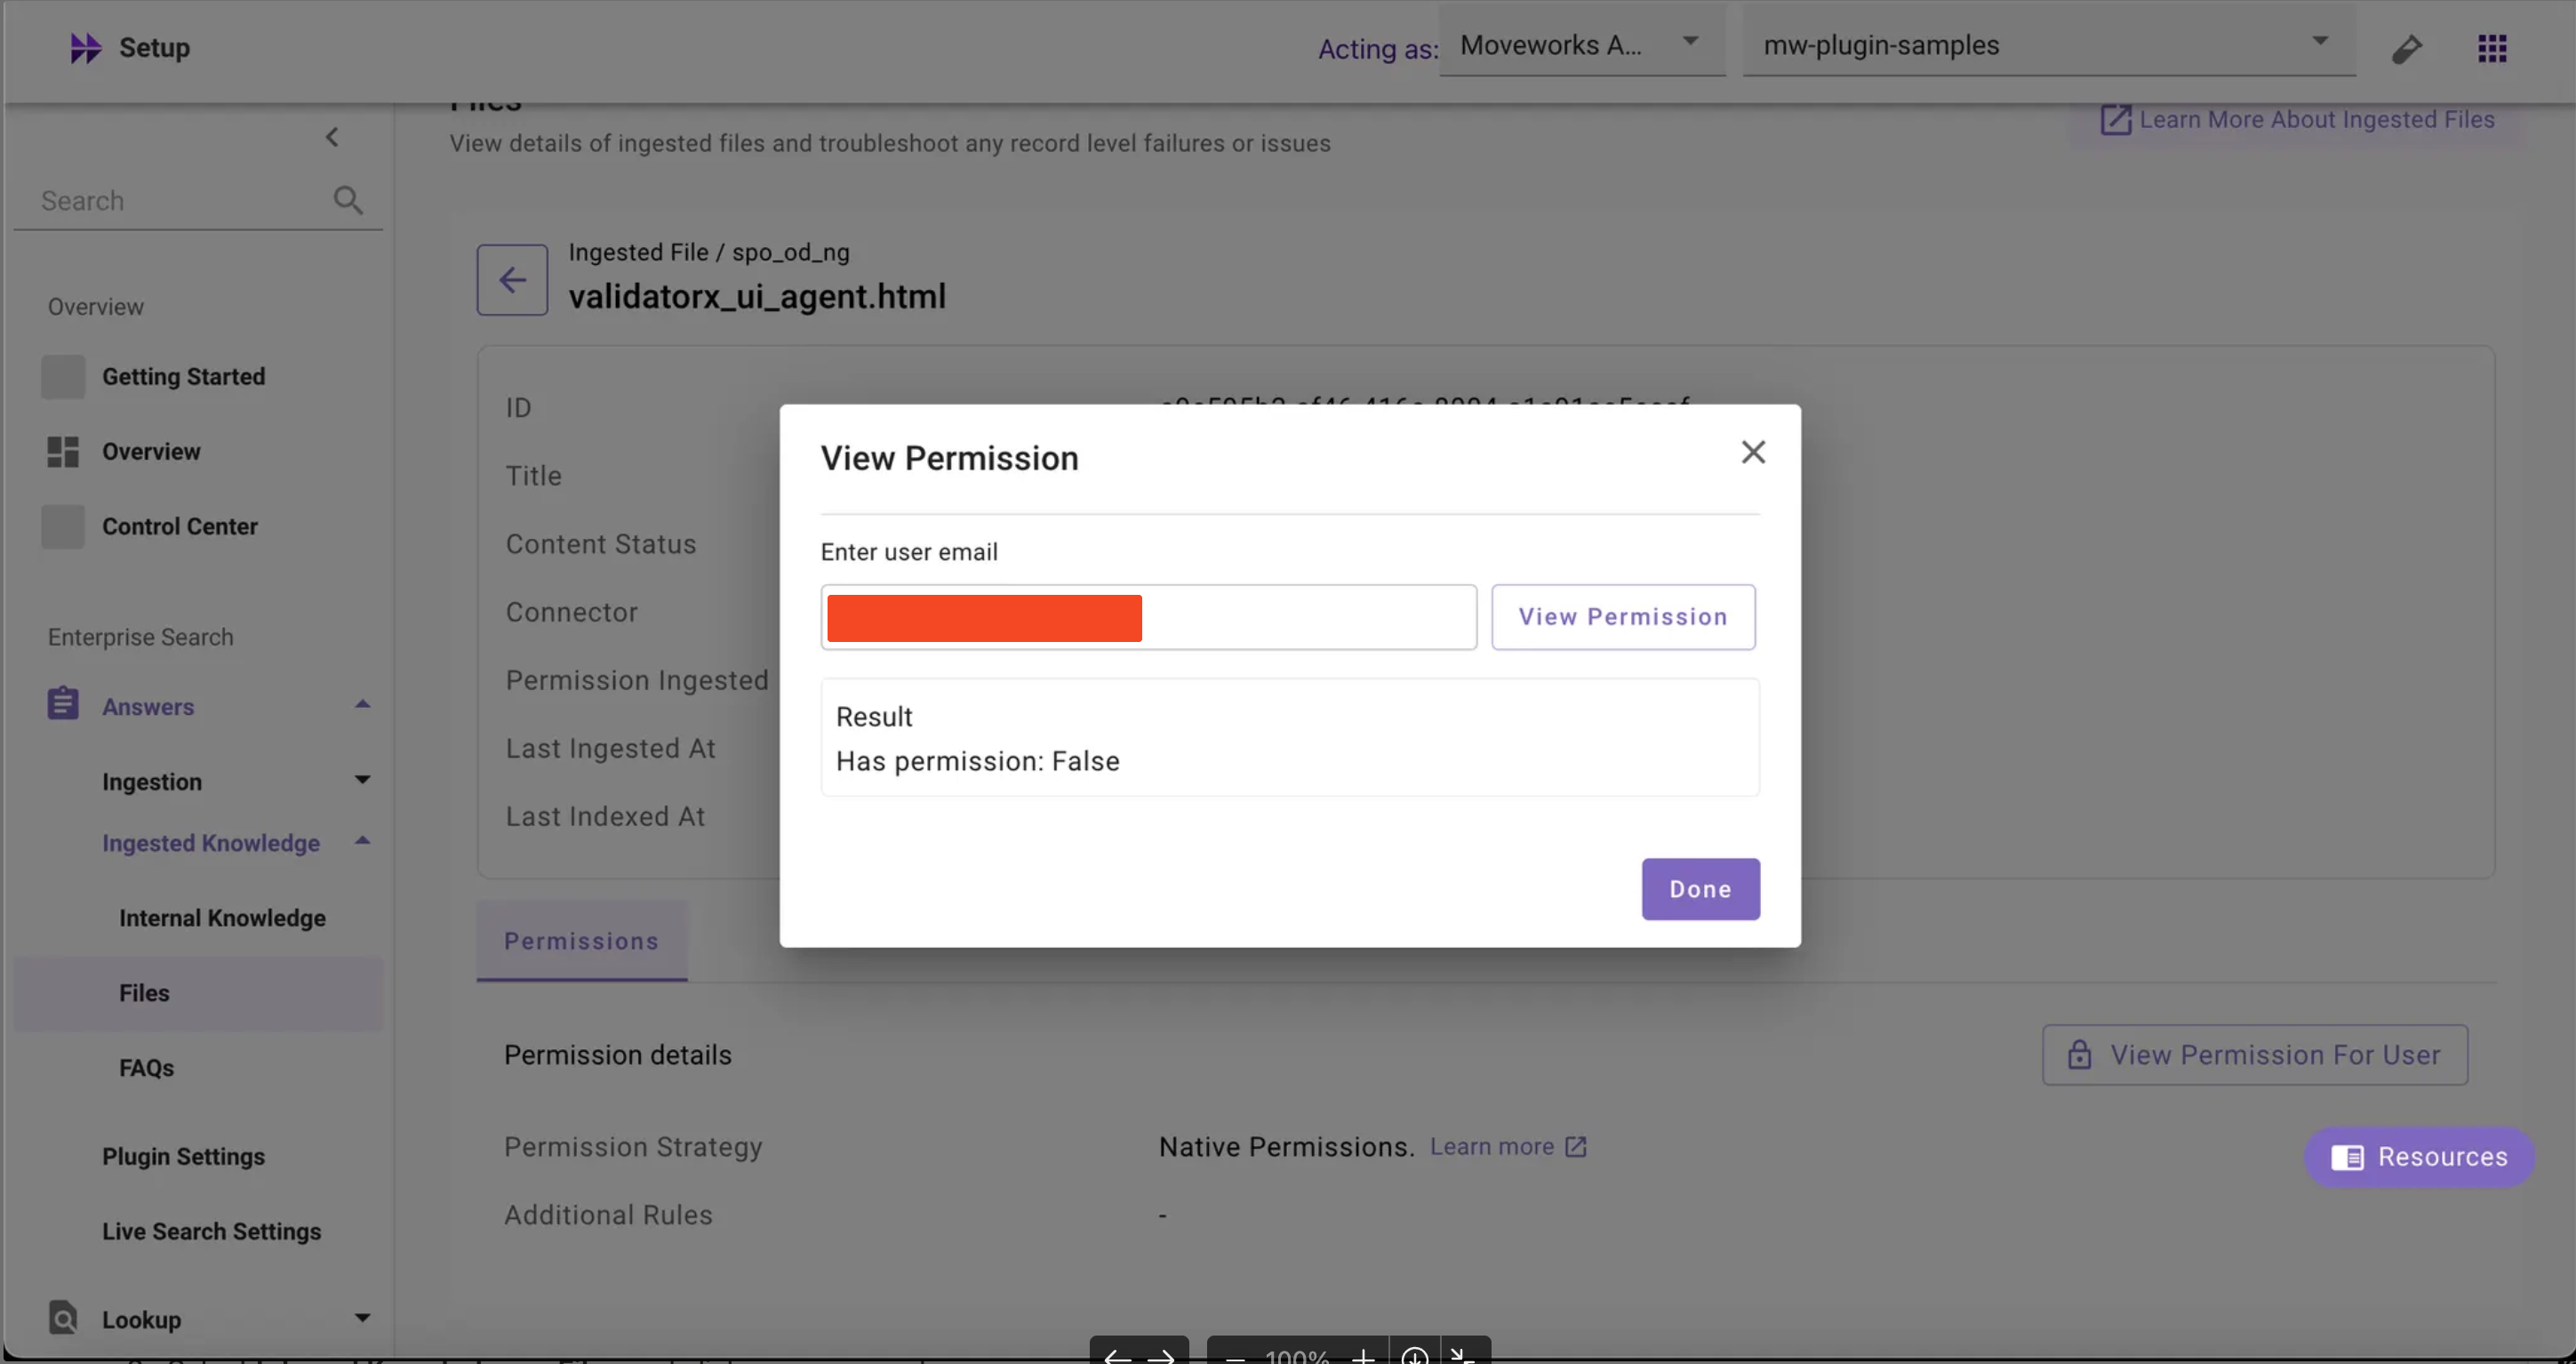Click the pencil edit icon in header
Viewport: 2576px width, 1364px height.
point(2406,48)
